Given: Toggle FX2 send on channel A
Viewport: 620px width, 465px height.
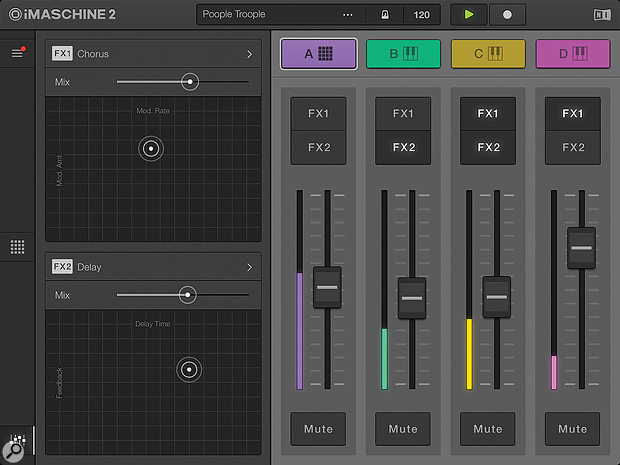Looking at the screenshot, I should click(x=318, y=147).
